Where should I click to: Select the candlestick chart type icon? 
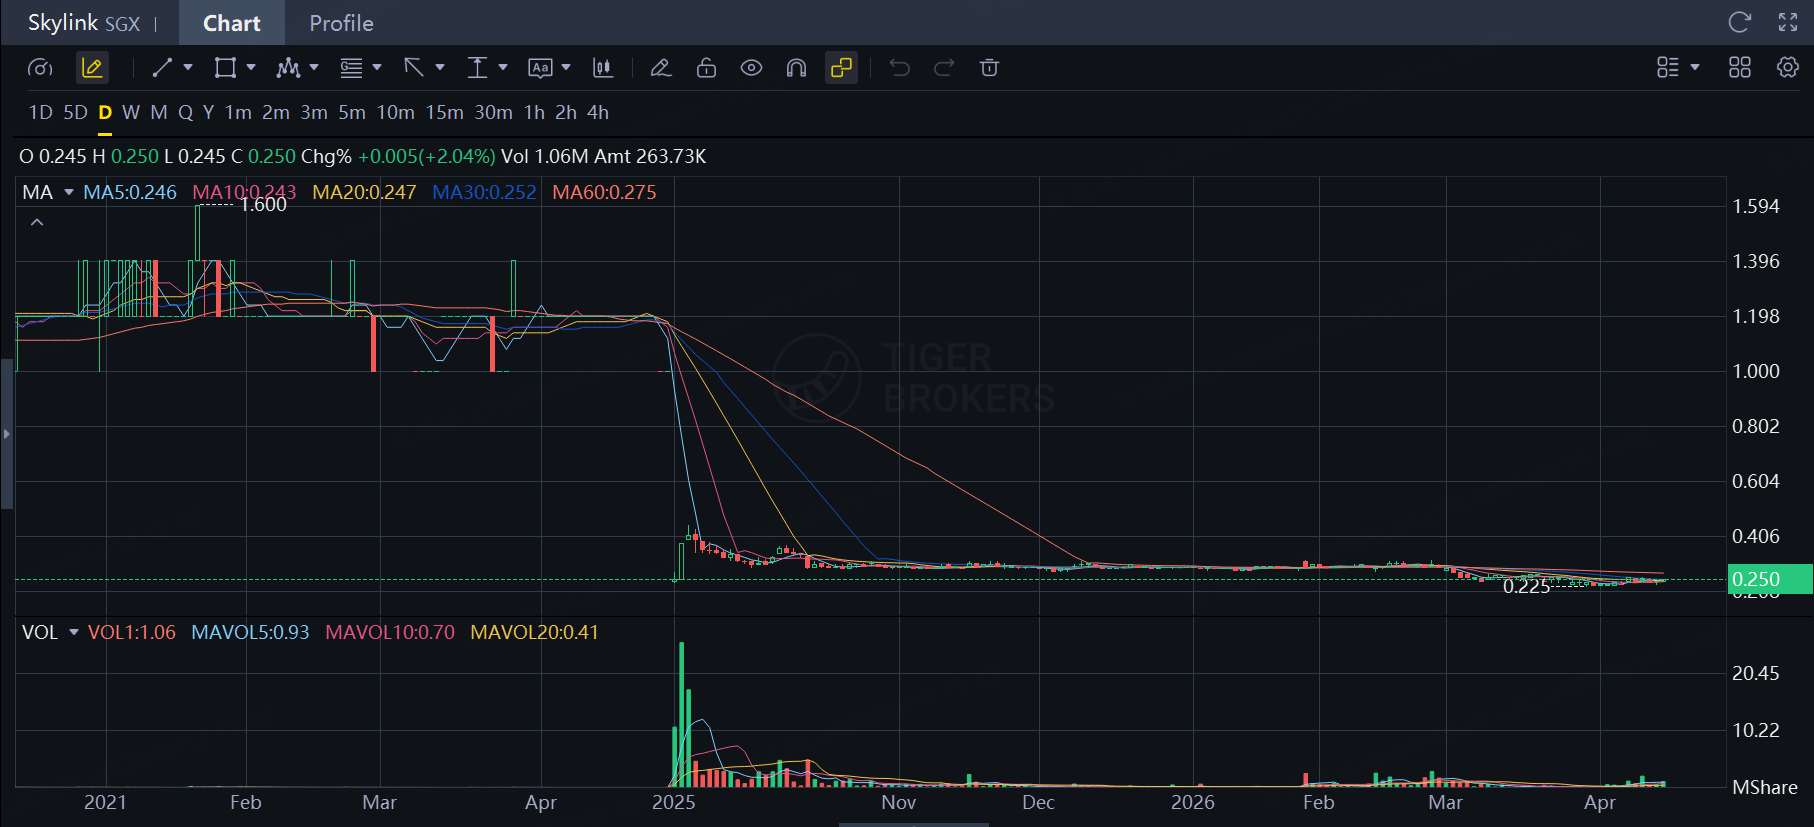click(x=602, y=68)
